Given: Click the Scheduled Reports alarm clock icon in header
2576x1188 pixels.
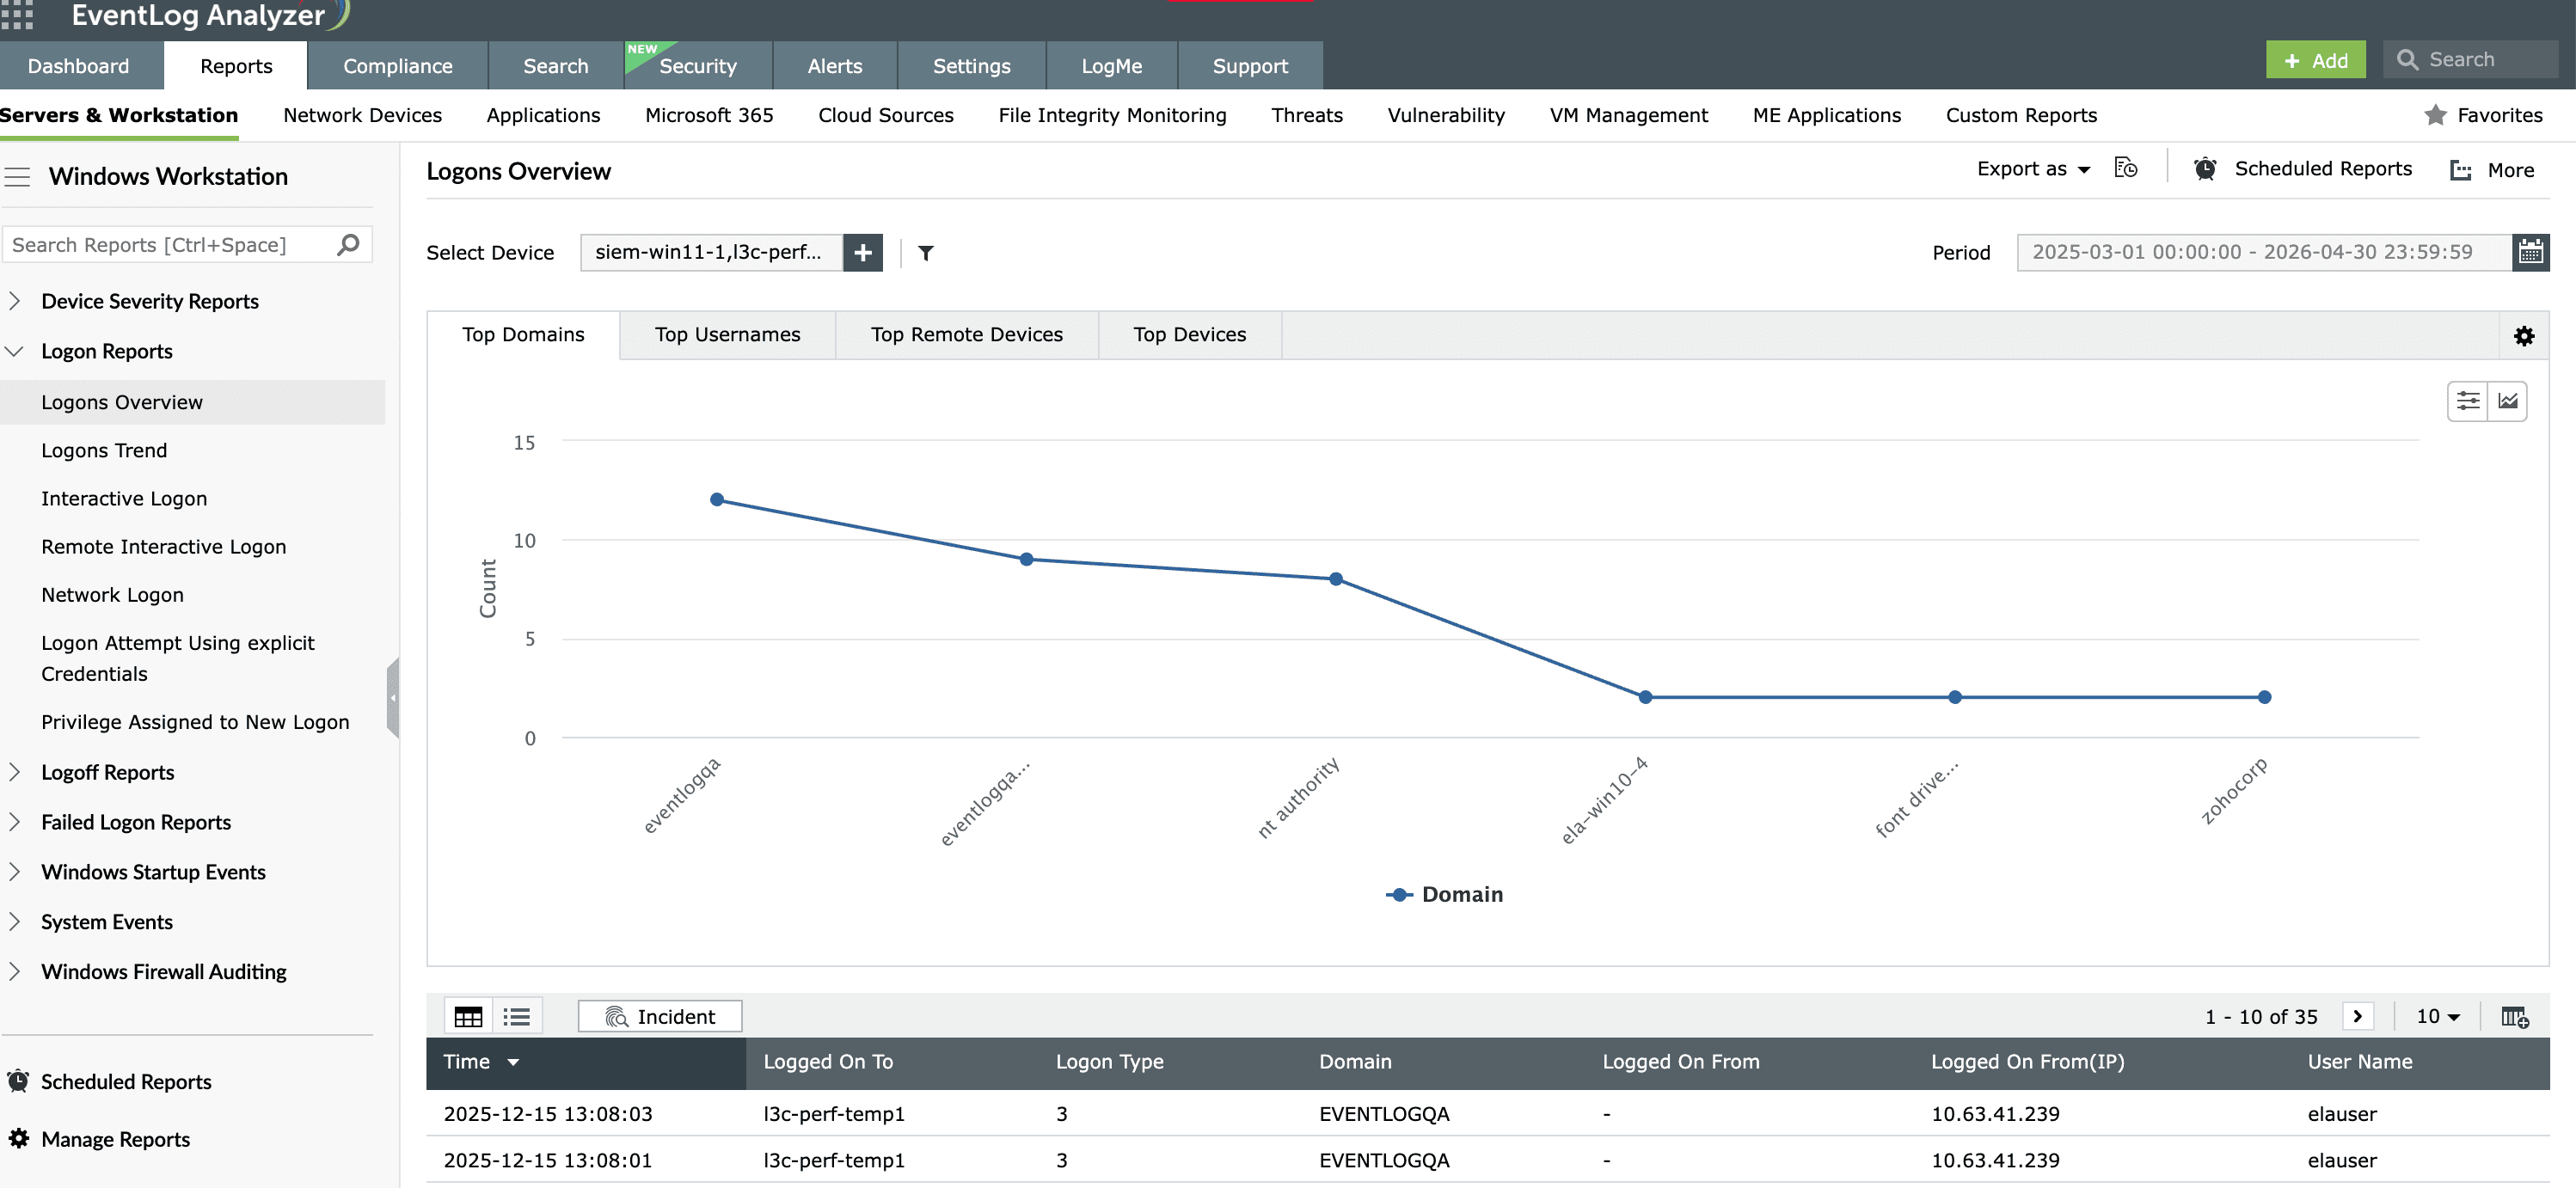Looking at the screenshot, I should pos(2205,169).
